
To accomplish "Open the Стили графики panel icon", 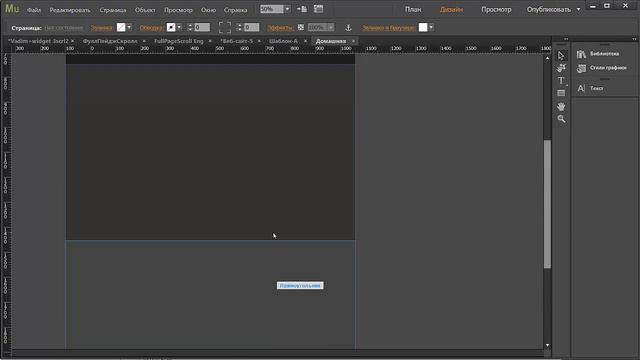I will click(581, 68).
